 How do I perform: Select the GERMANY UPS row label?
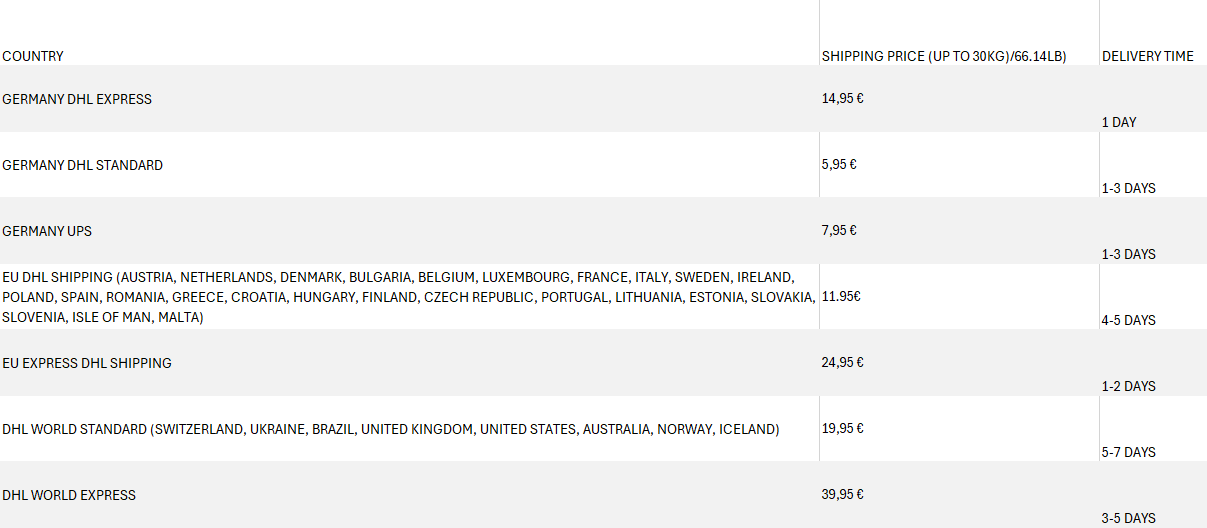[x=47, y=231]
